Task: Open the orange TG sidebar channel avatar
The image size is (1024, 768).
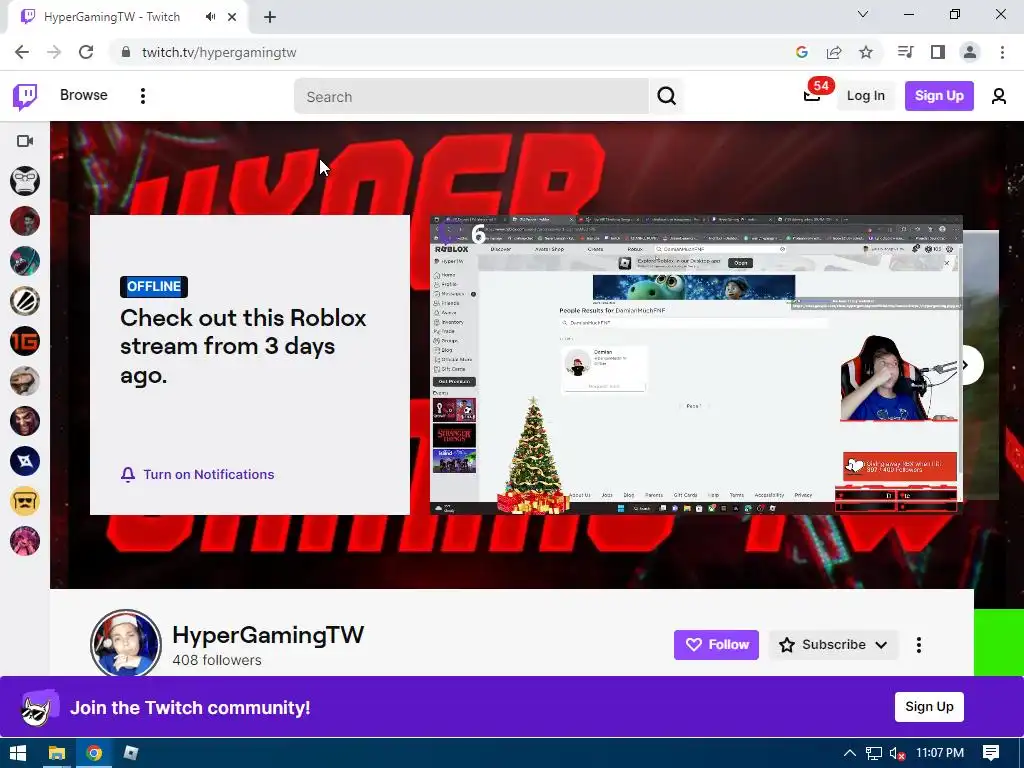Action: [x=25, y=341]
